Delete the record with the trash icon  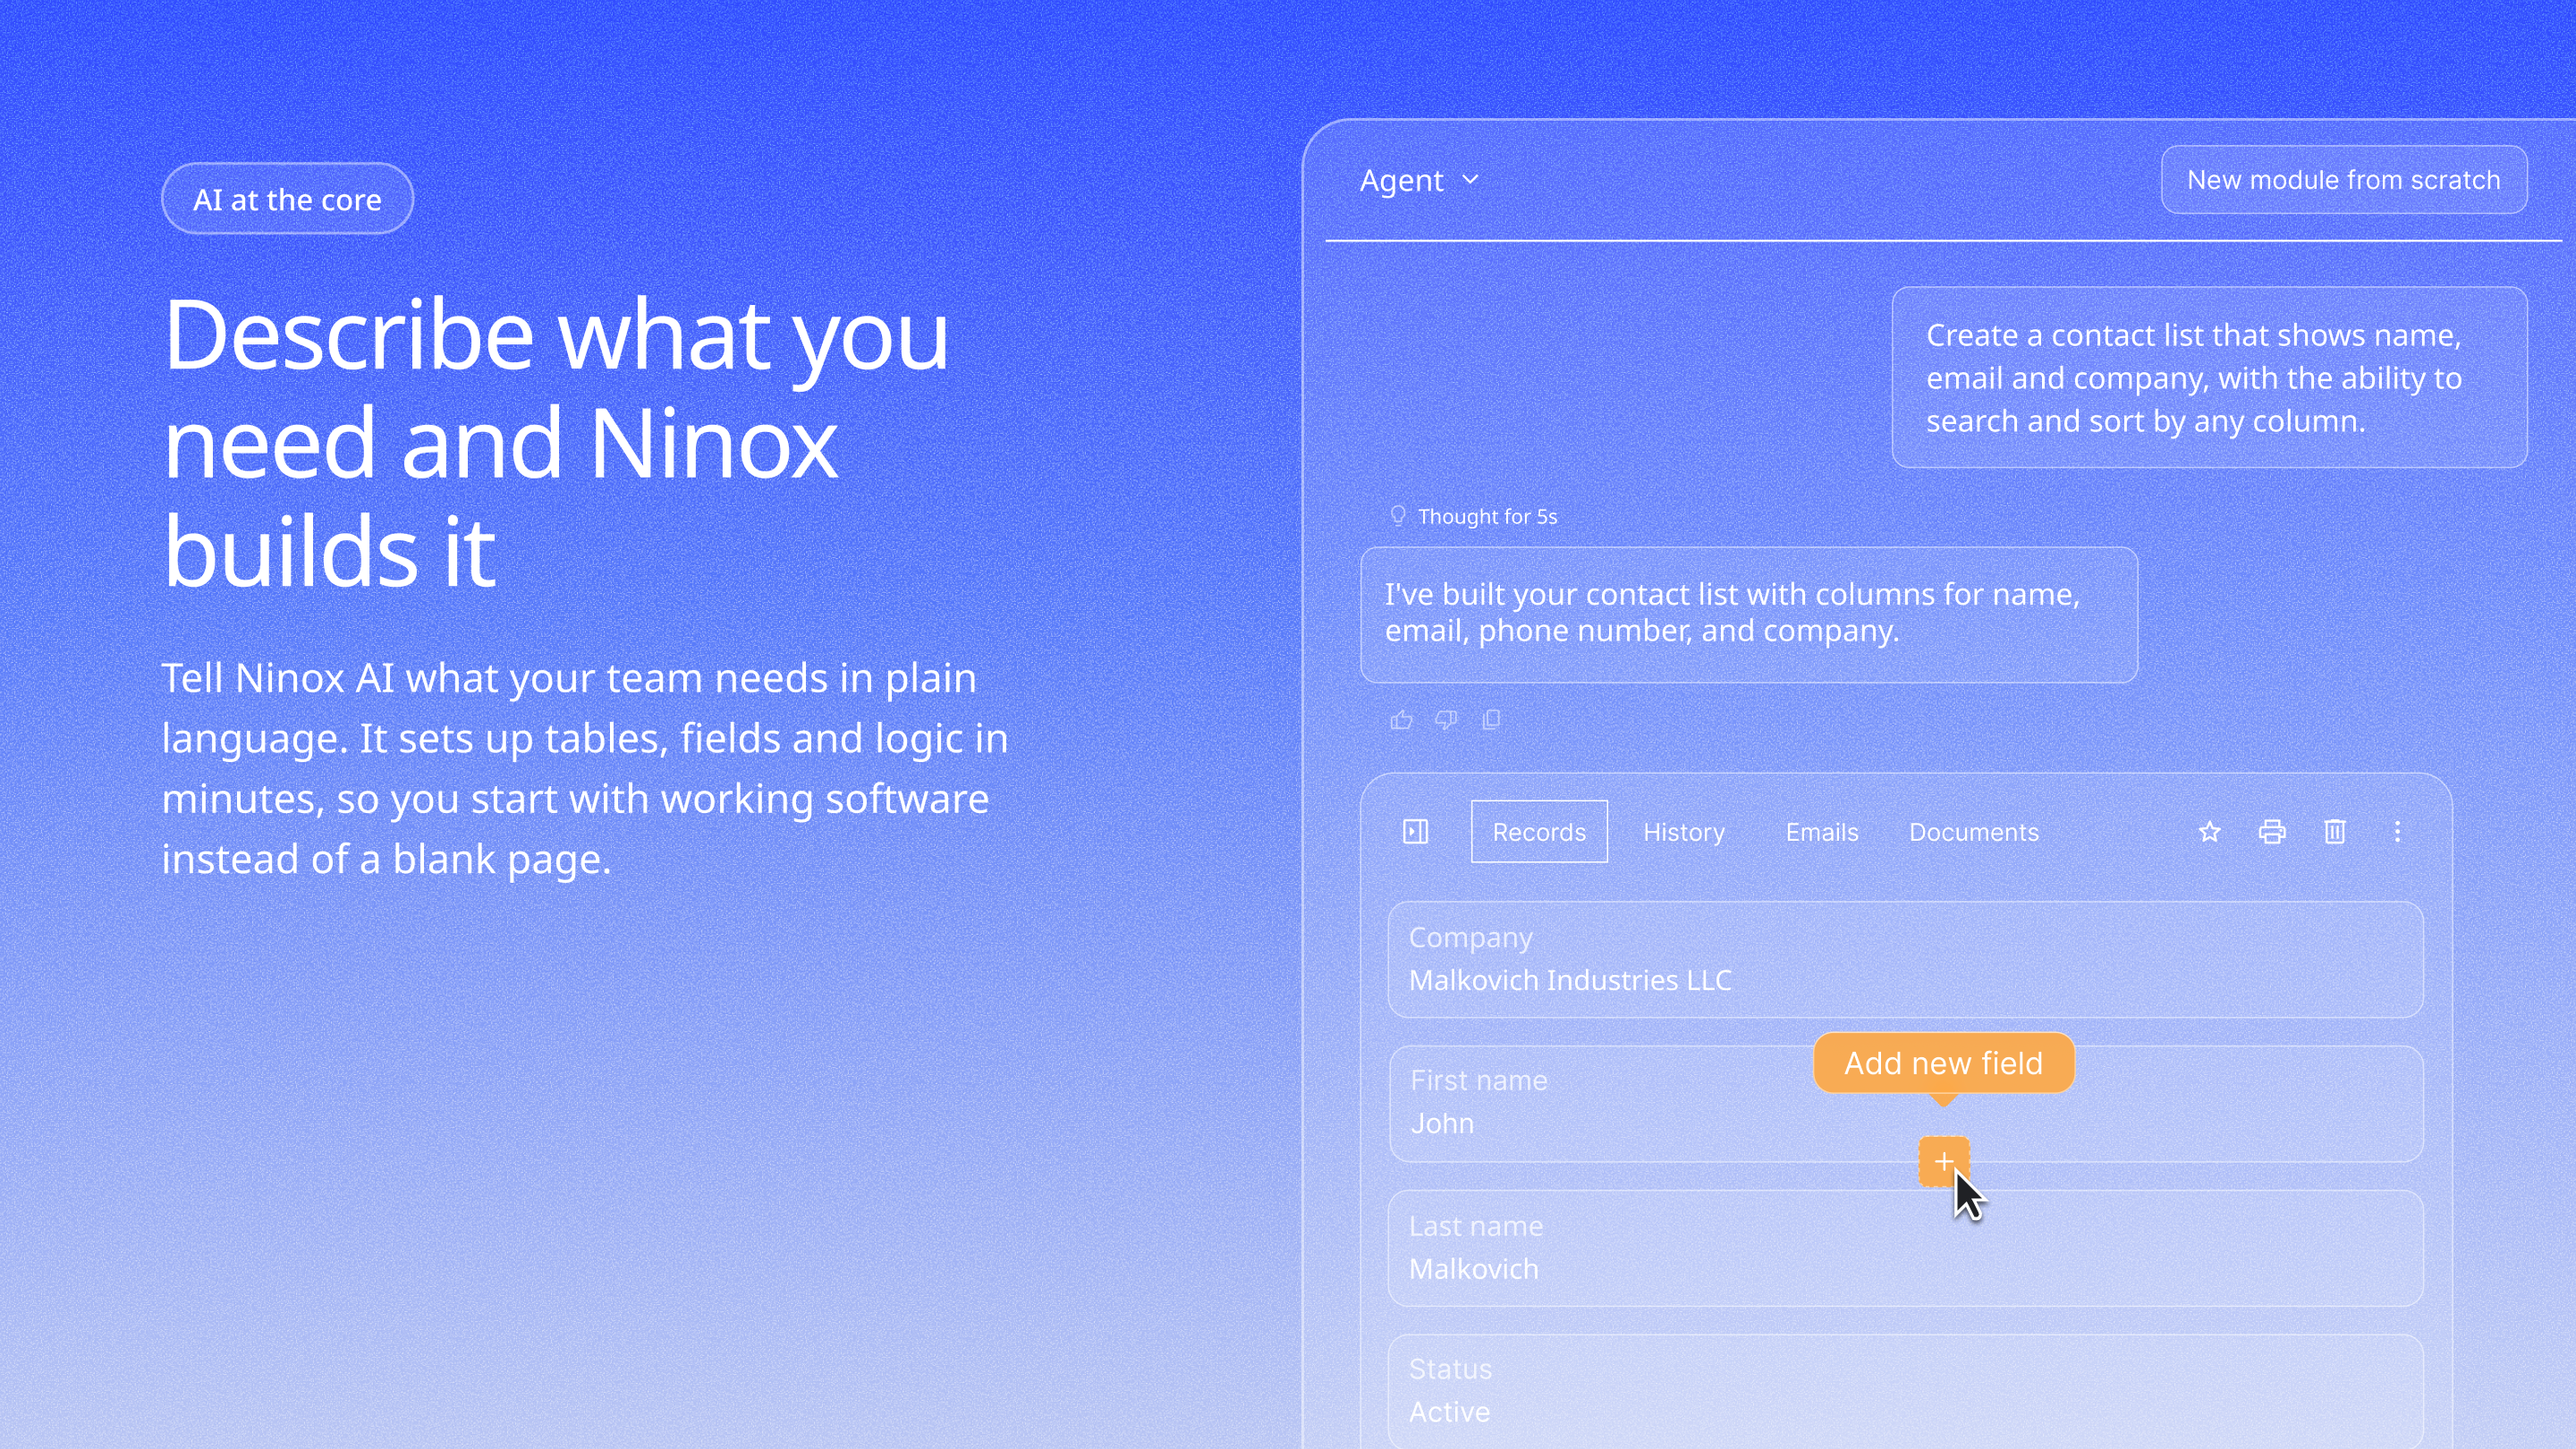pos(2335,831)
